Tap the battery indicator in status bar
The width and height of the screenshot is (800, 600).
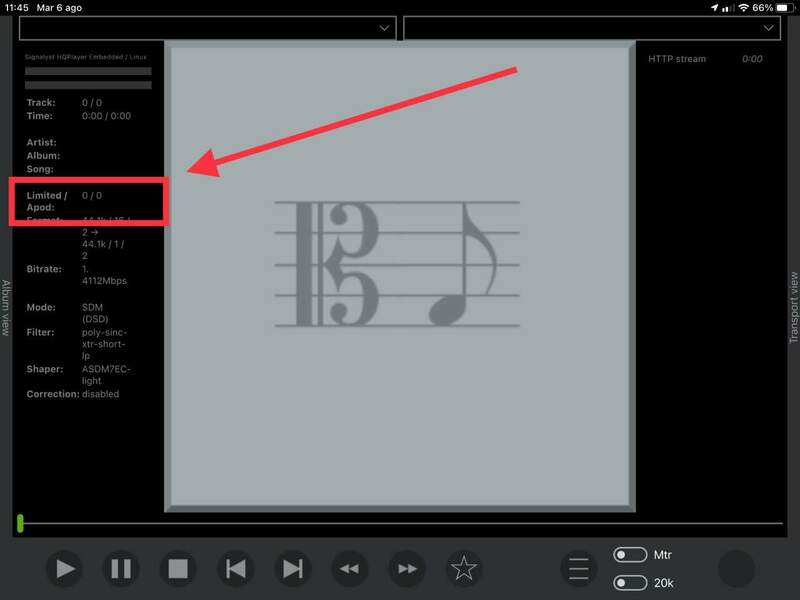click(x=781, y=7)
